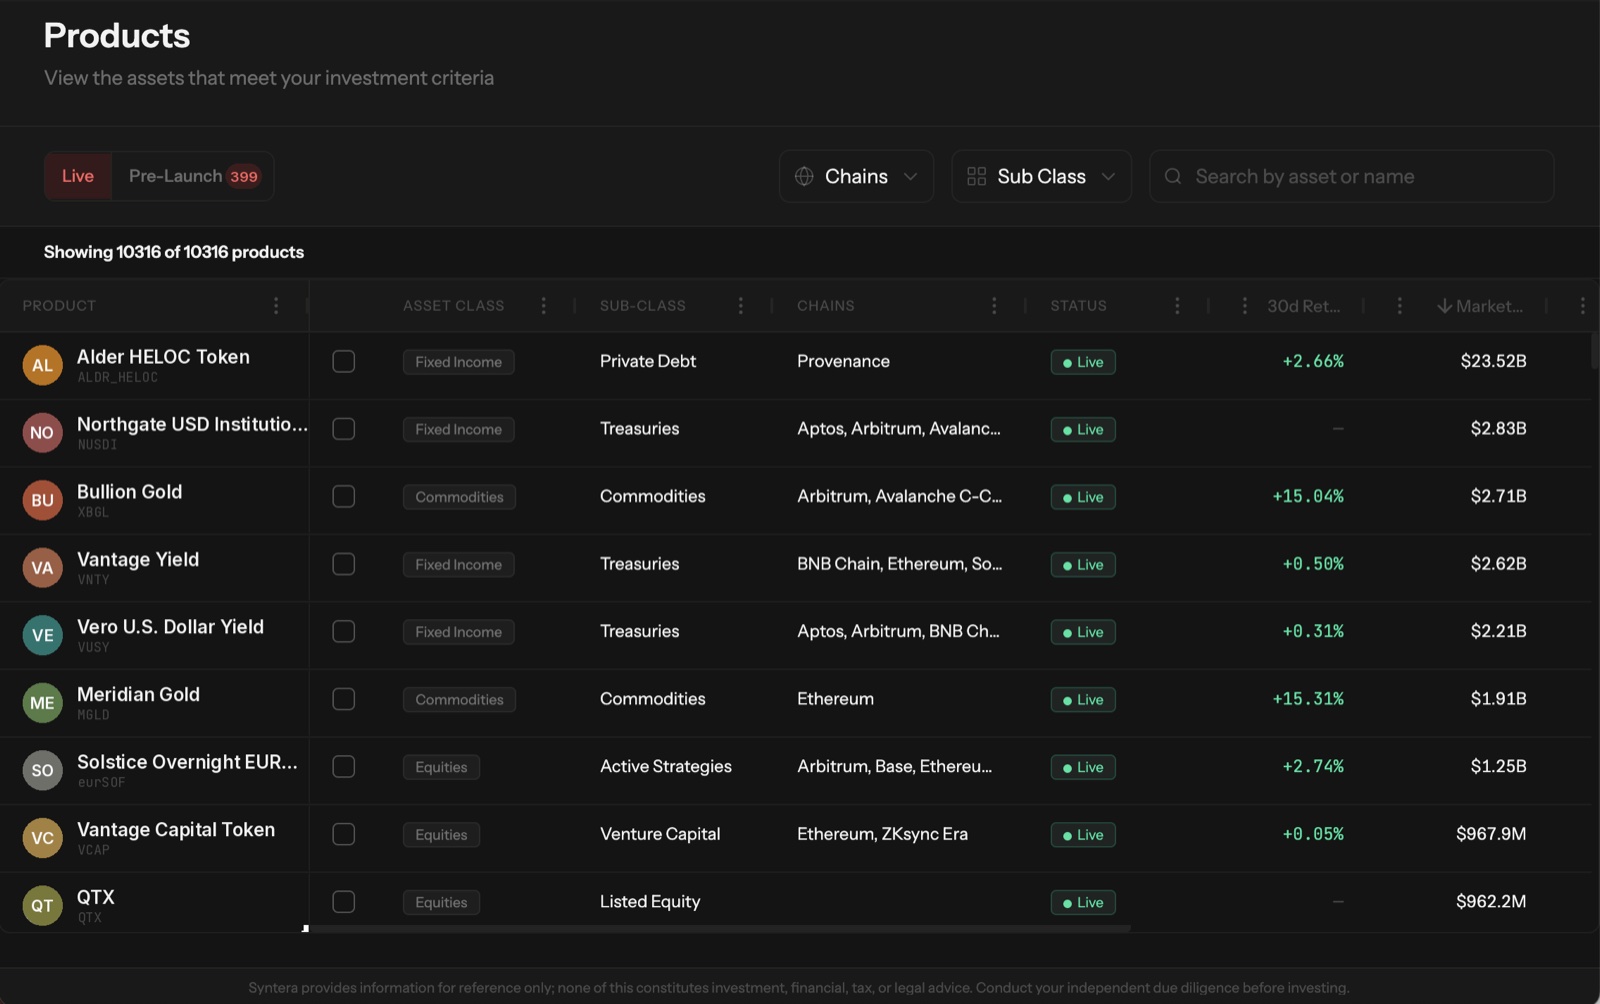1600x1004 pixels.
Task: Click the horizontal scrollbar under the table
Action: tap(720, 928)
